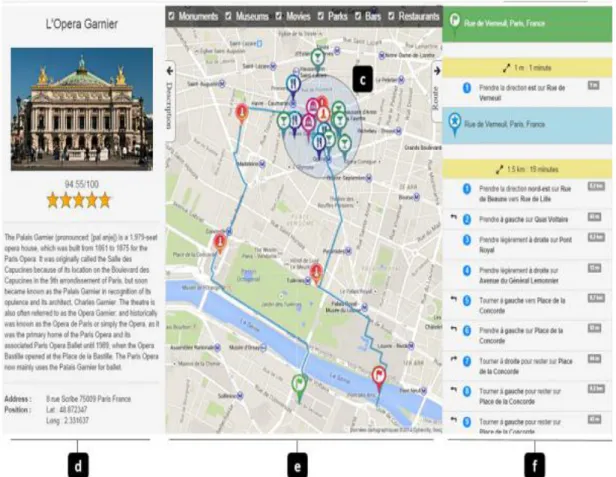The width and height of the screenshot is (616, 477).
Task: Click the blue star waypoint icon
Action: tap(455, 123)
